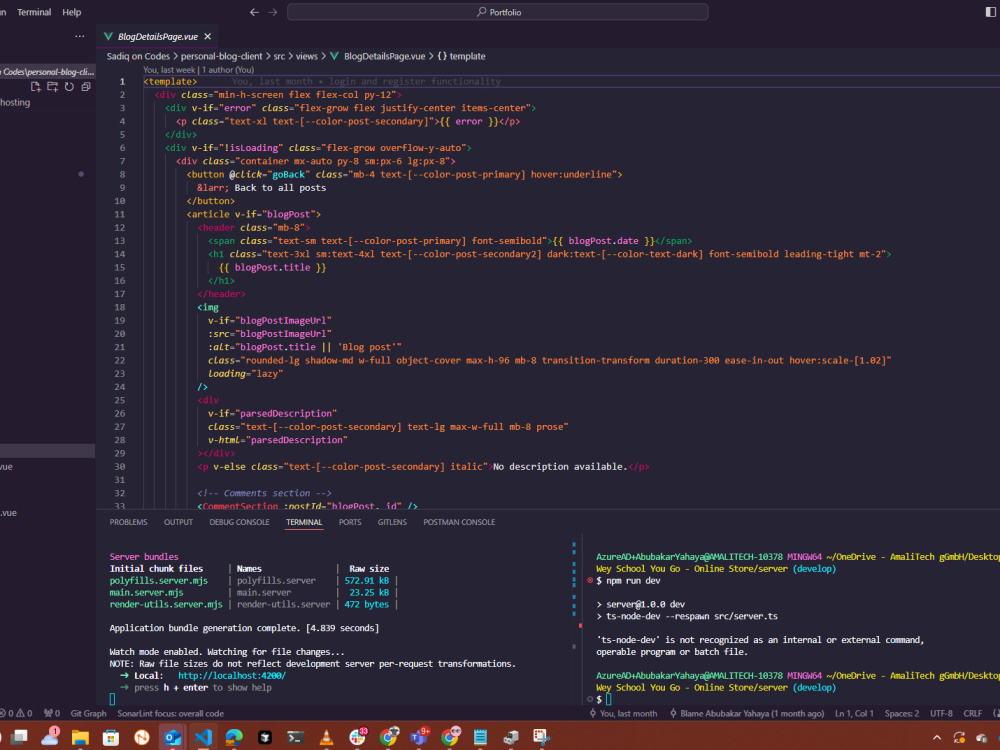Open the 'personal-blog-client' breadcrumb
This screenshot has width=1000, height=750.
click(221, 56)
